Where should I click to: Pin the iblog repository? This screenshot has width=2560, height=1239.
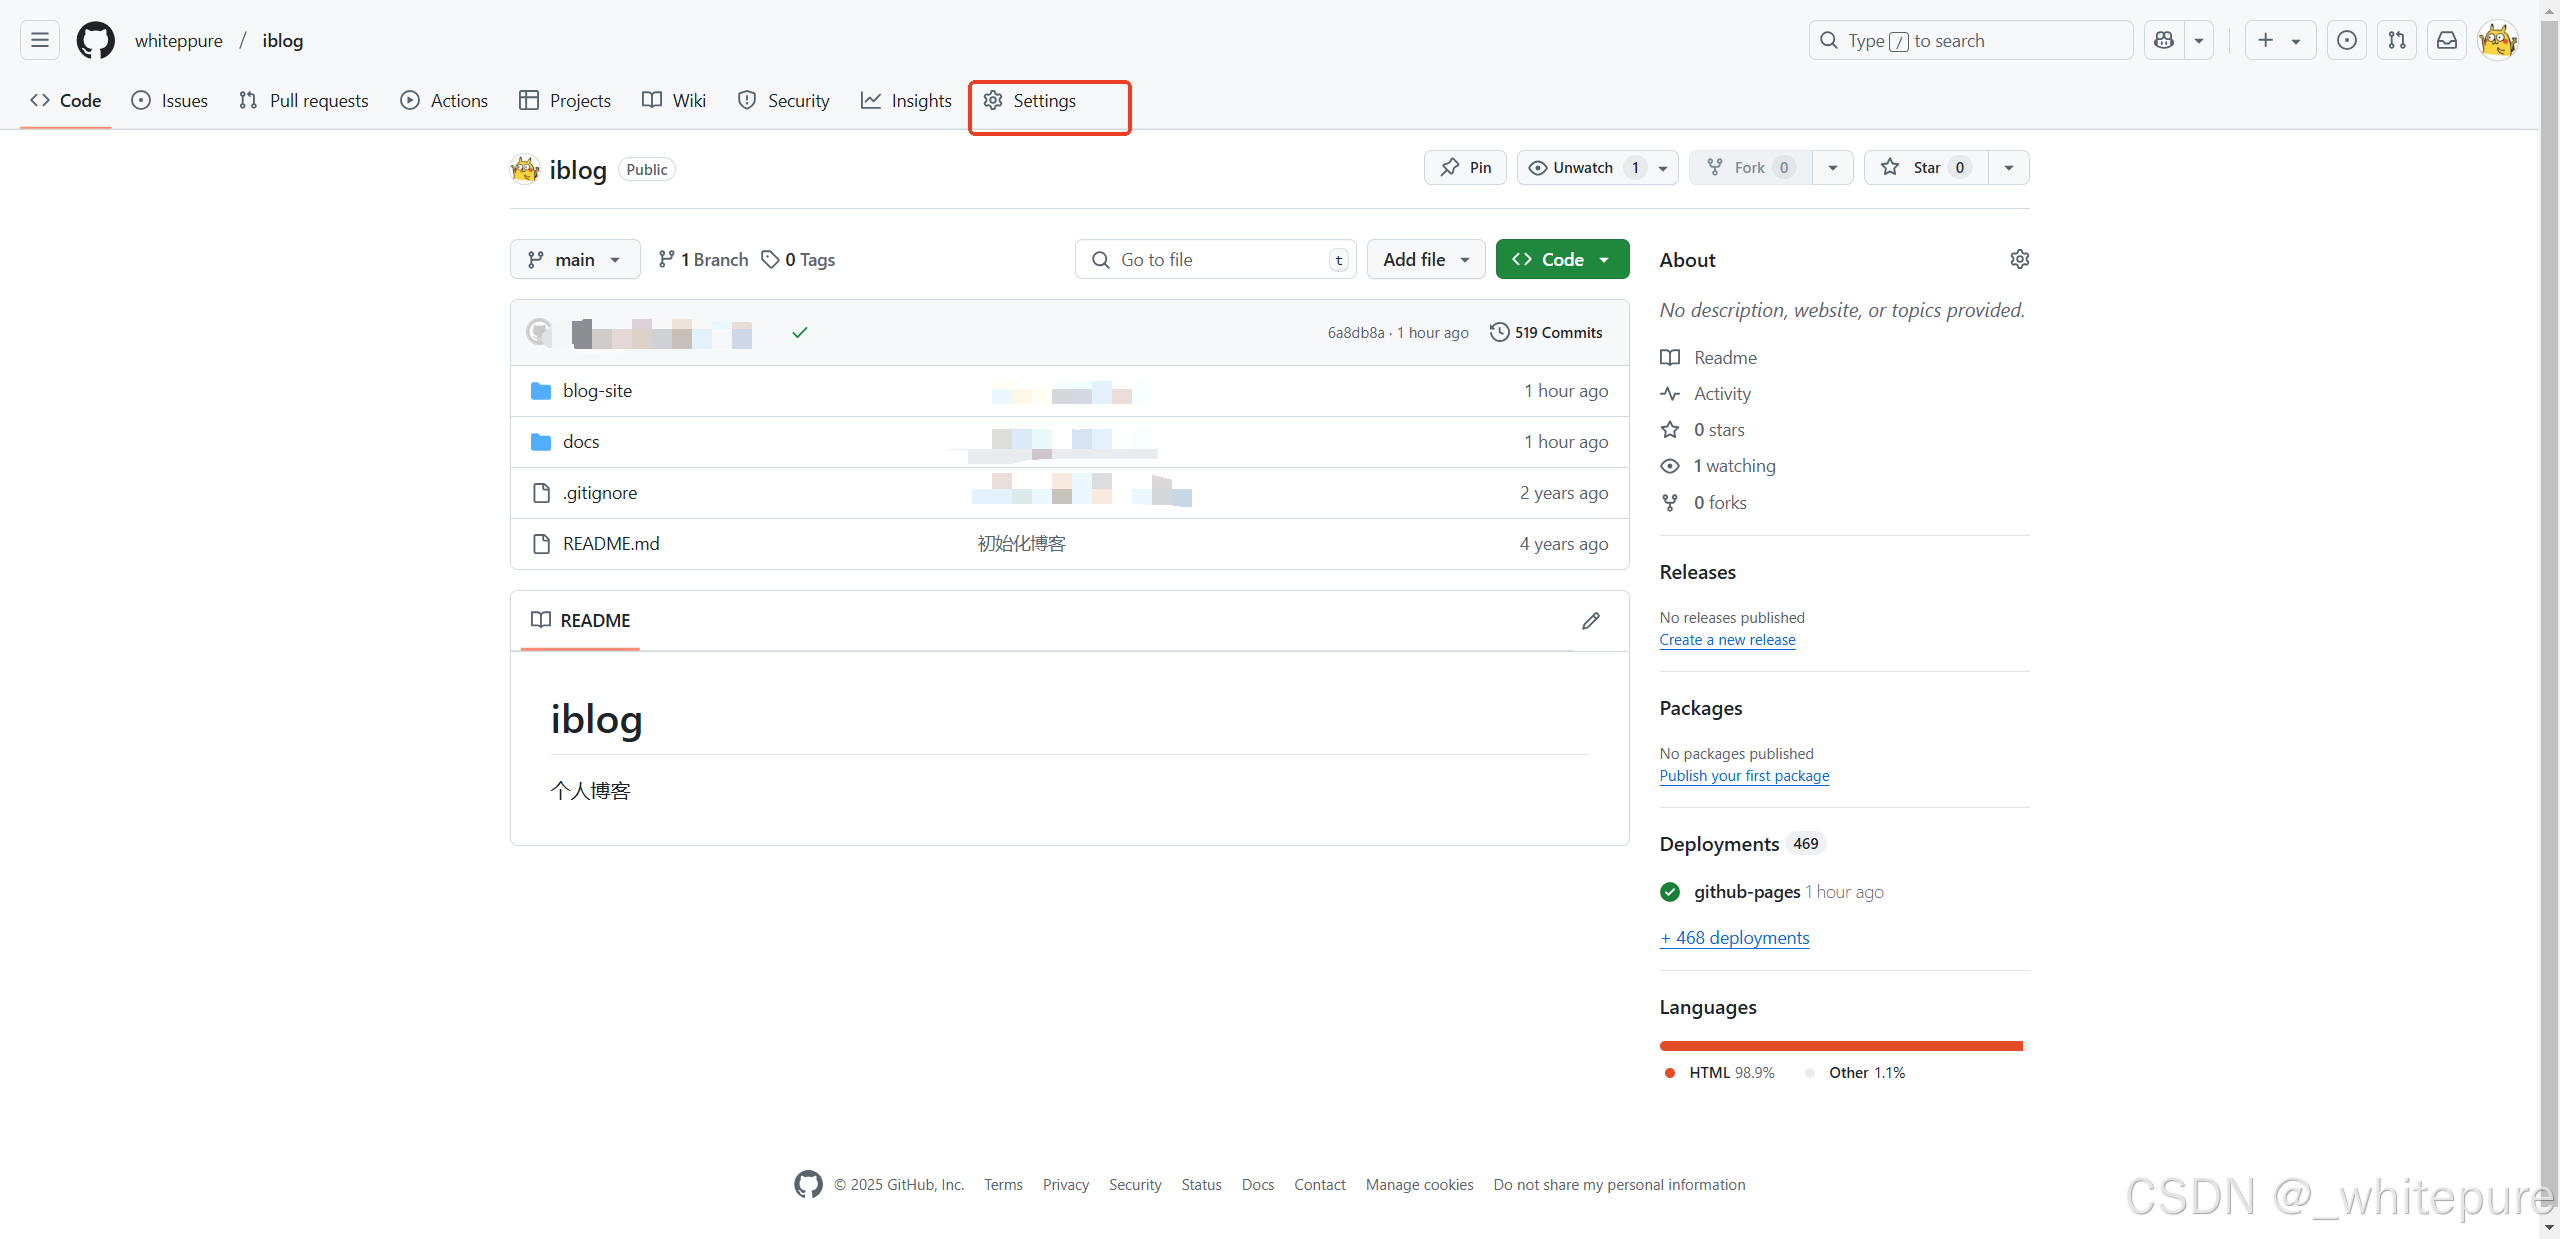(x=1465, y=167)
